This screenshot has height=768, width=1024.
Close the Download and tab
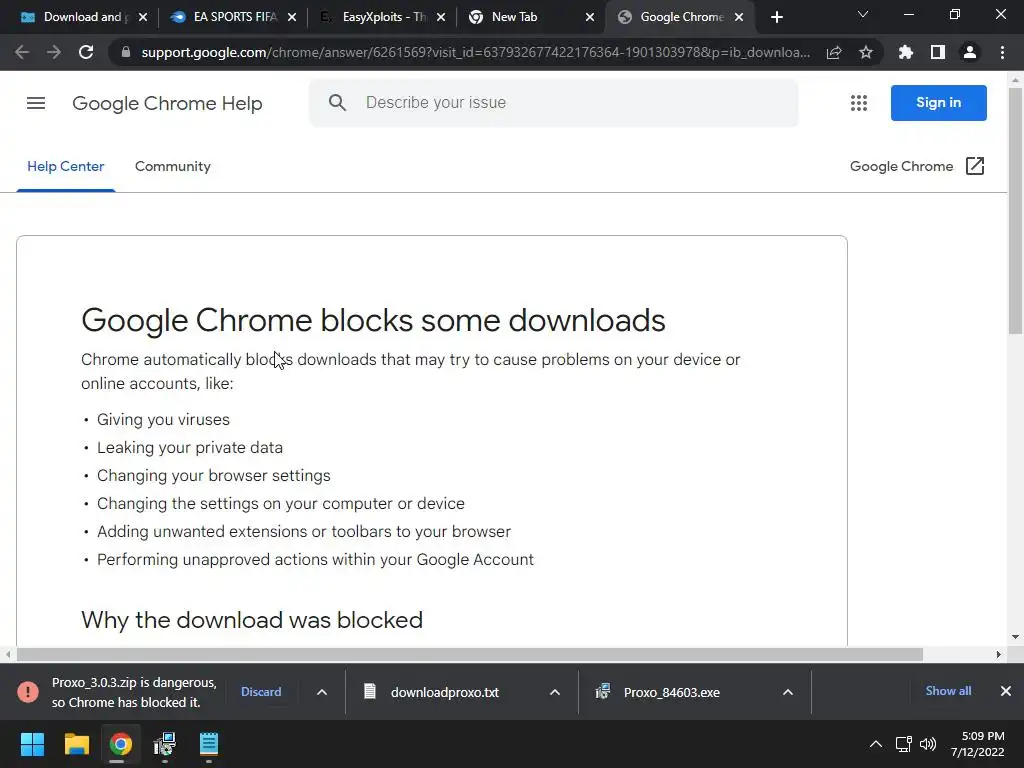click(143, 17)
